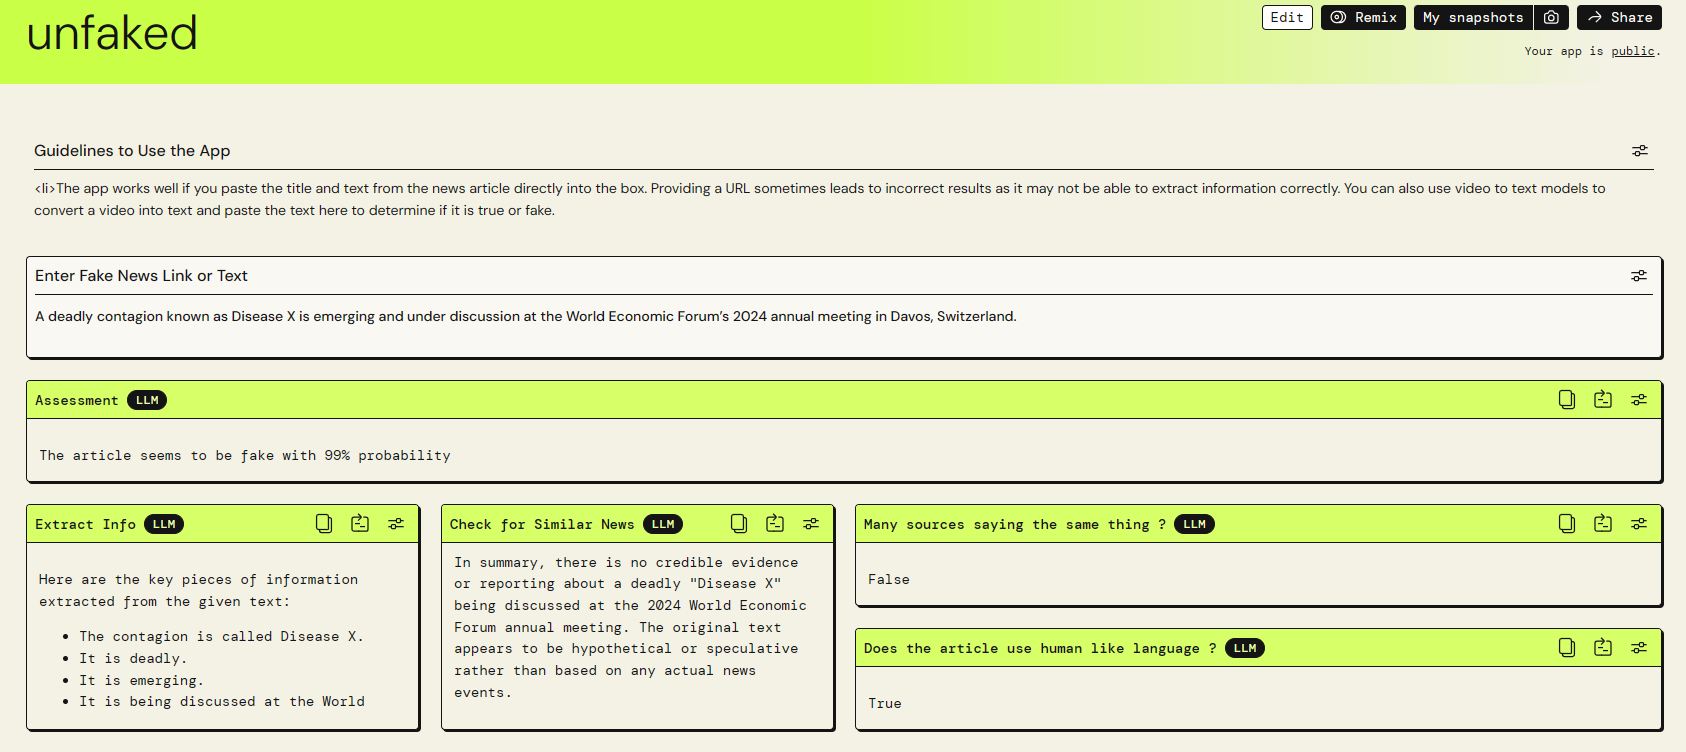The image size is (1686, 752).
Task: Click the 'True' result text
Action: tap(885, 704)
